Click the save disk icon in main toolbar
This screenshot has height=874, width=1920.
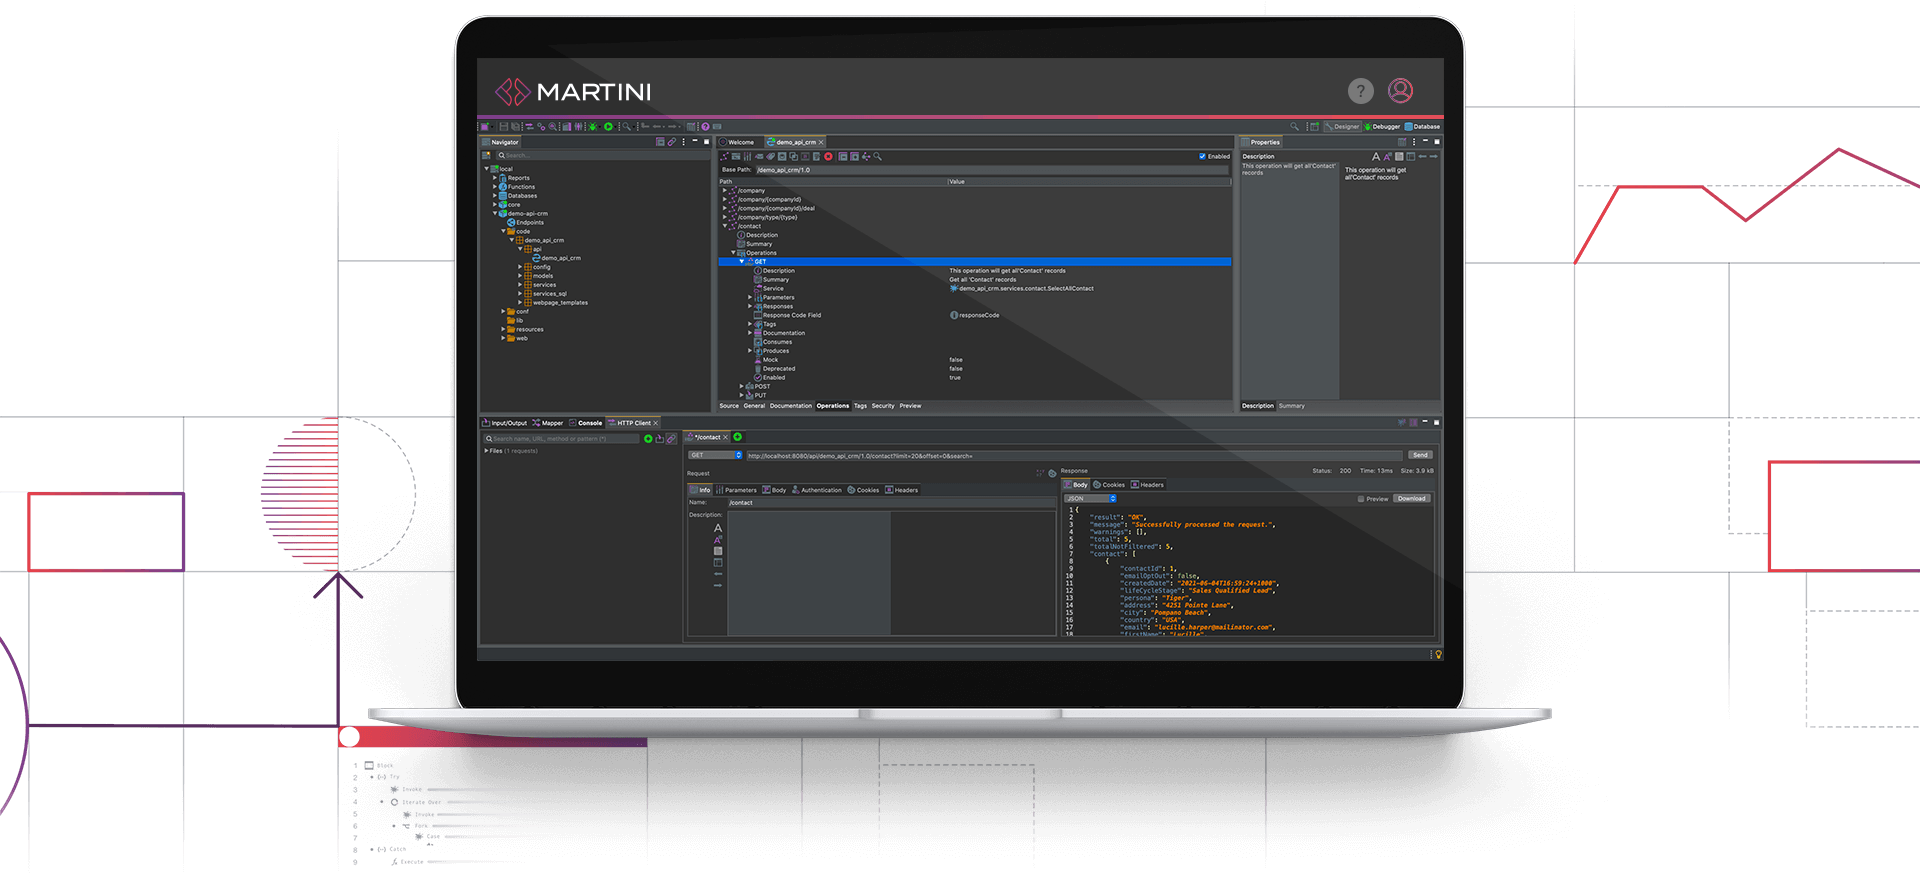[504, 127]
